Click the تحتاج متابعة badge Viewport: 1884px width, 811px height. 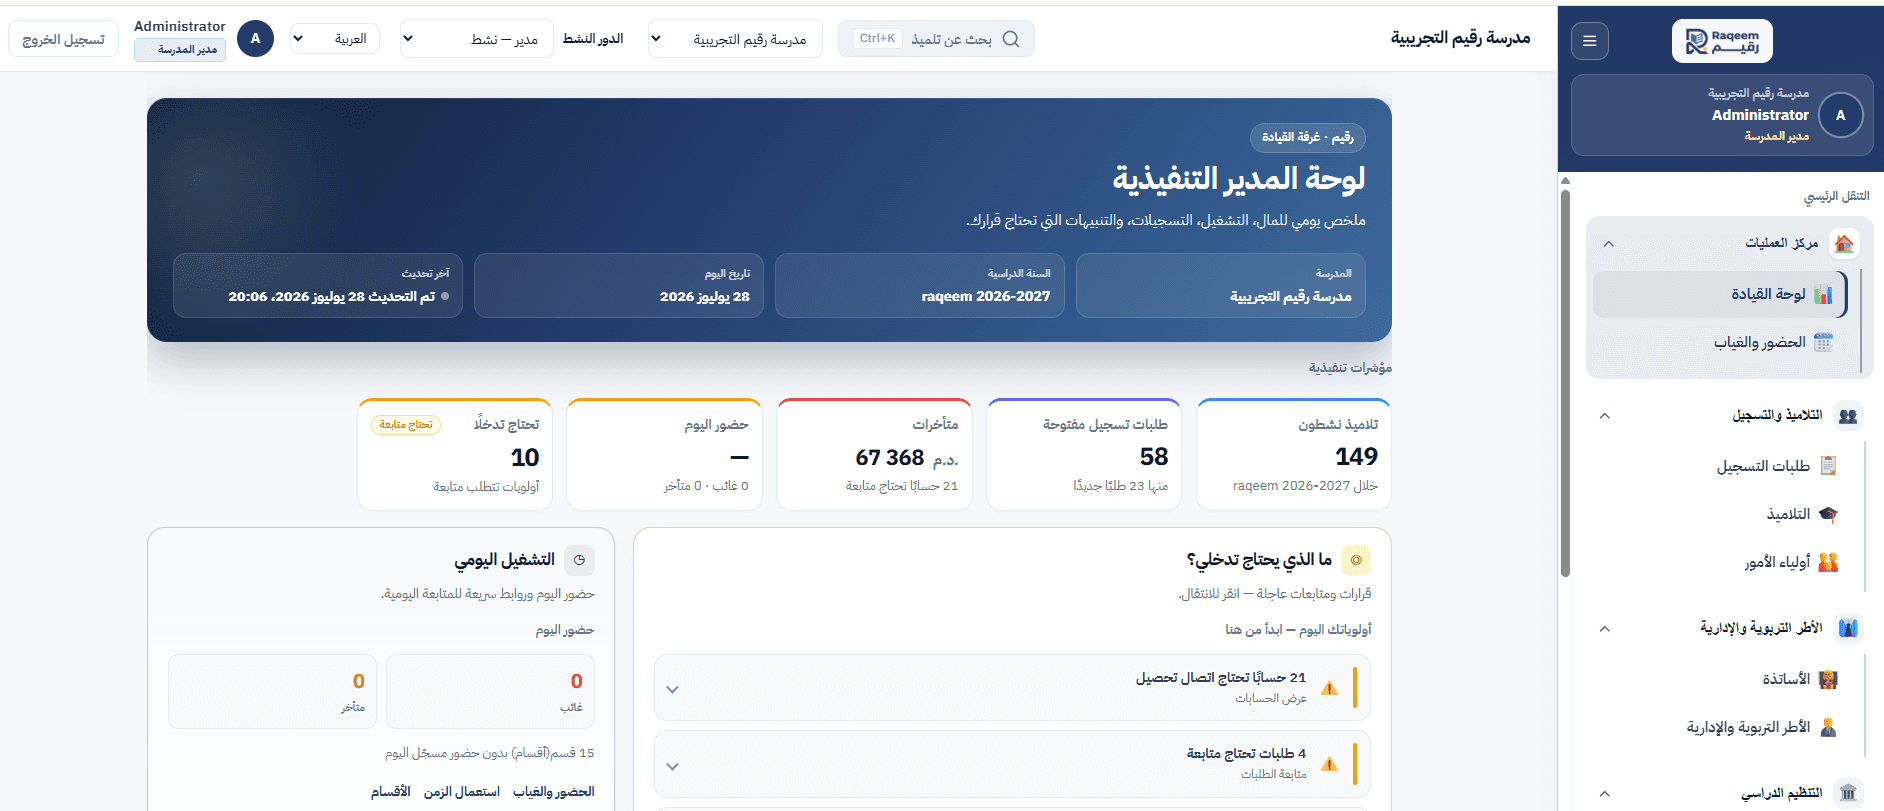pos(406,424)
